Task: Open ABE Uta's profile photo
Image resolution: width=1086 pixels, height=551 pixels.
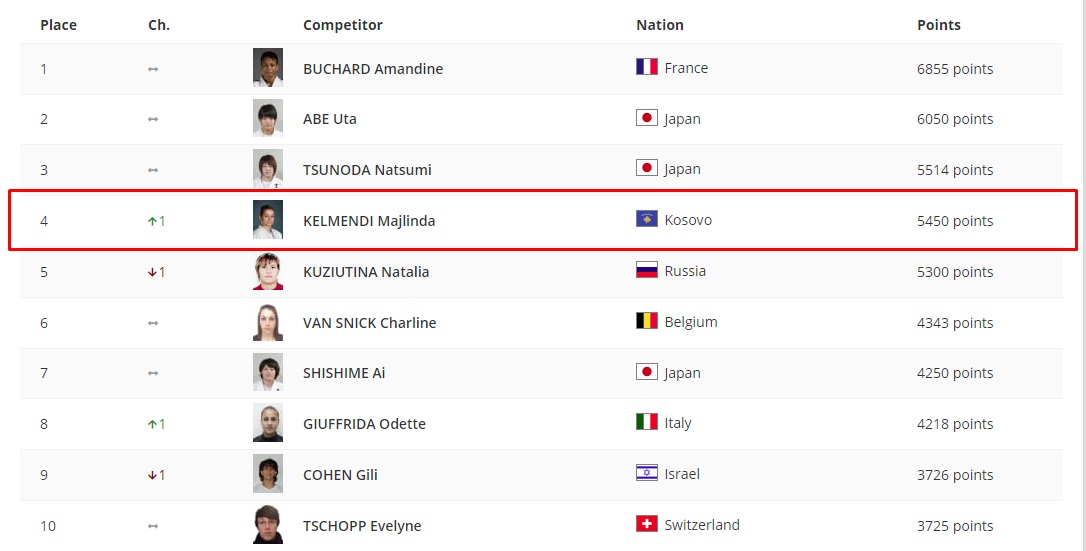Action: tap(268, 118)
